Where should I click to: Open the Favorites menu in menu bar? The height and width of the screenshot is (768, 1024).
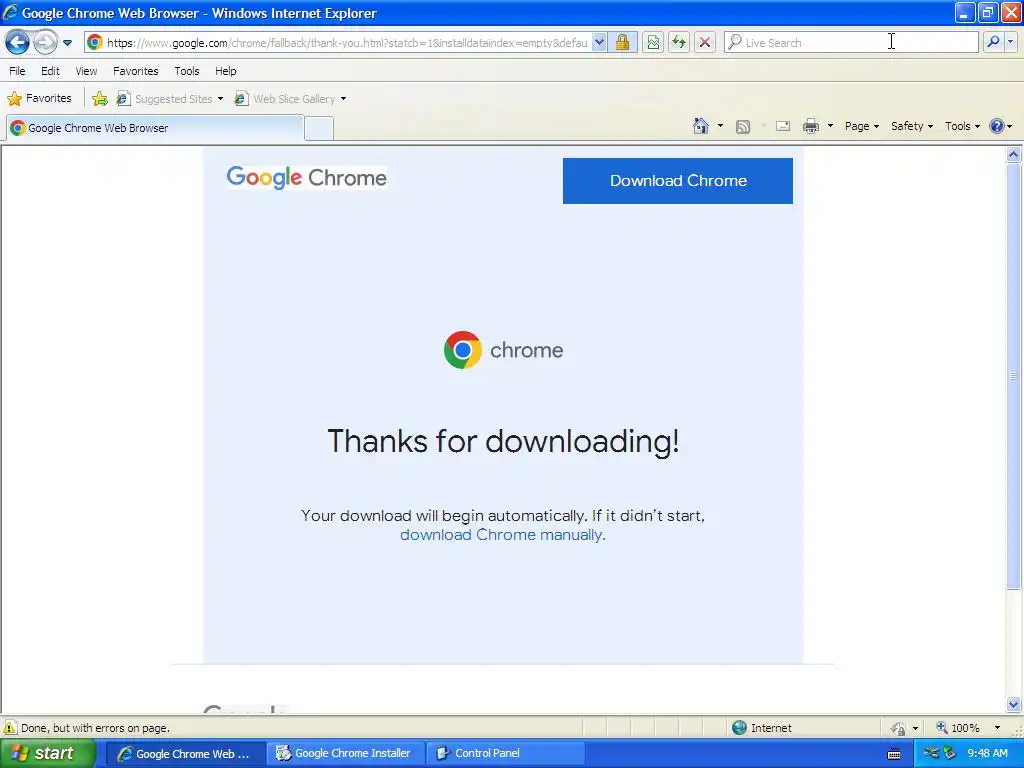tap(135, 71)
